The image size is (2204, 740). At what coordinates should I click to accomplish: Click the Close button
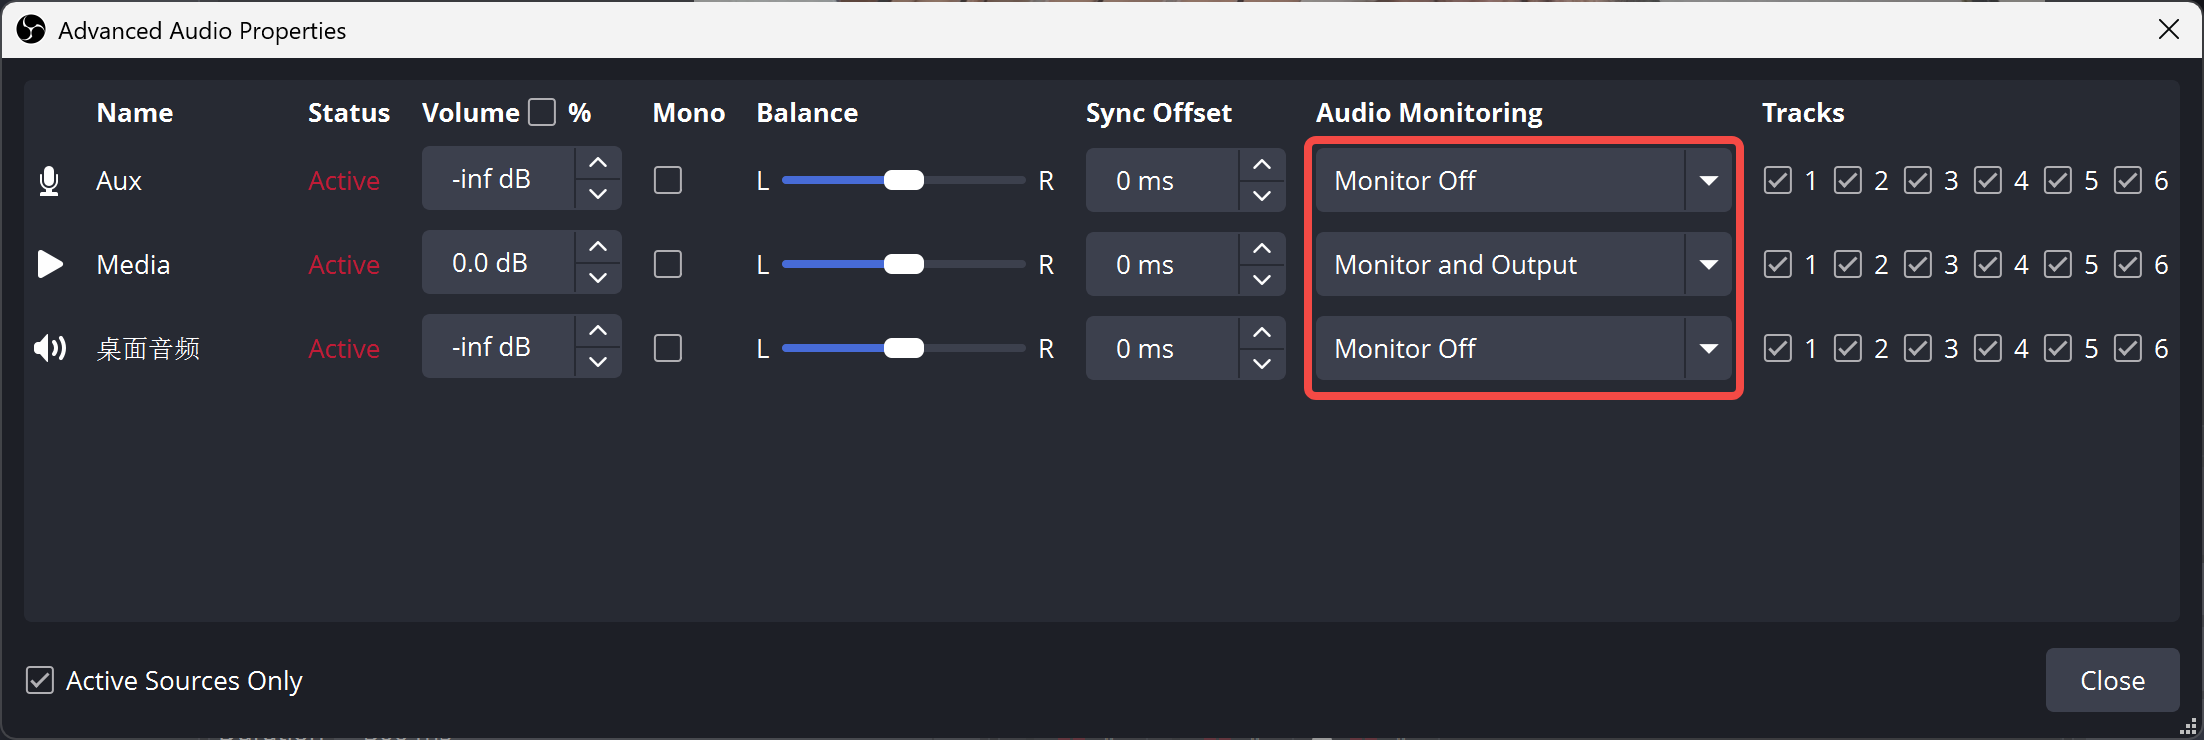pos(2112,680)
